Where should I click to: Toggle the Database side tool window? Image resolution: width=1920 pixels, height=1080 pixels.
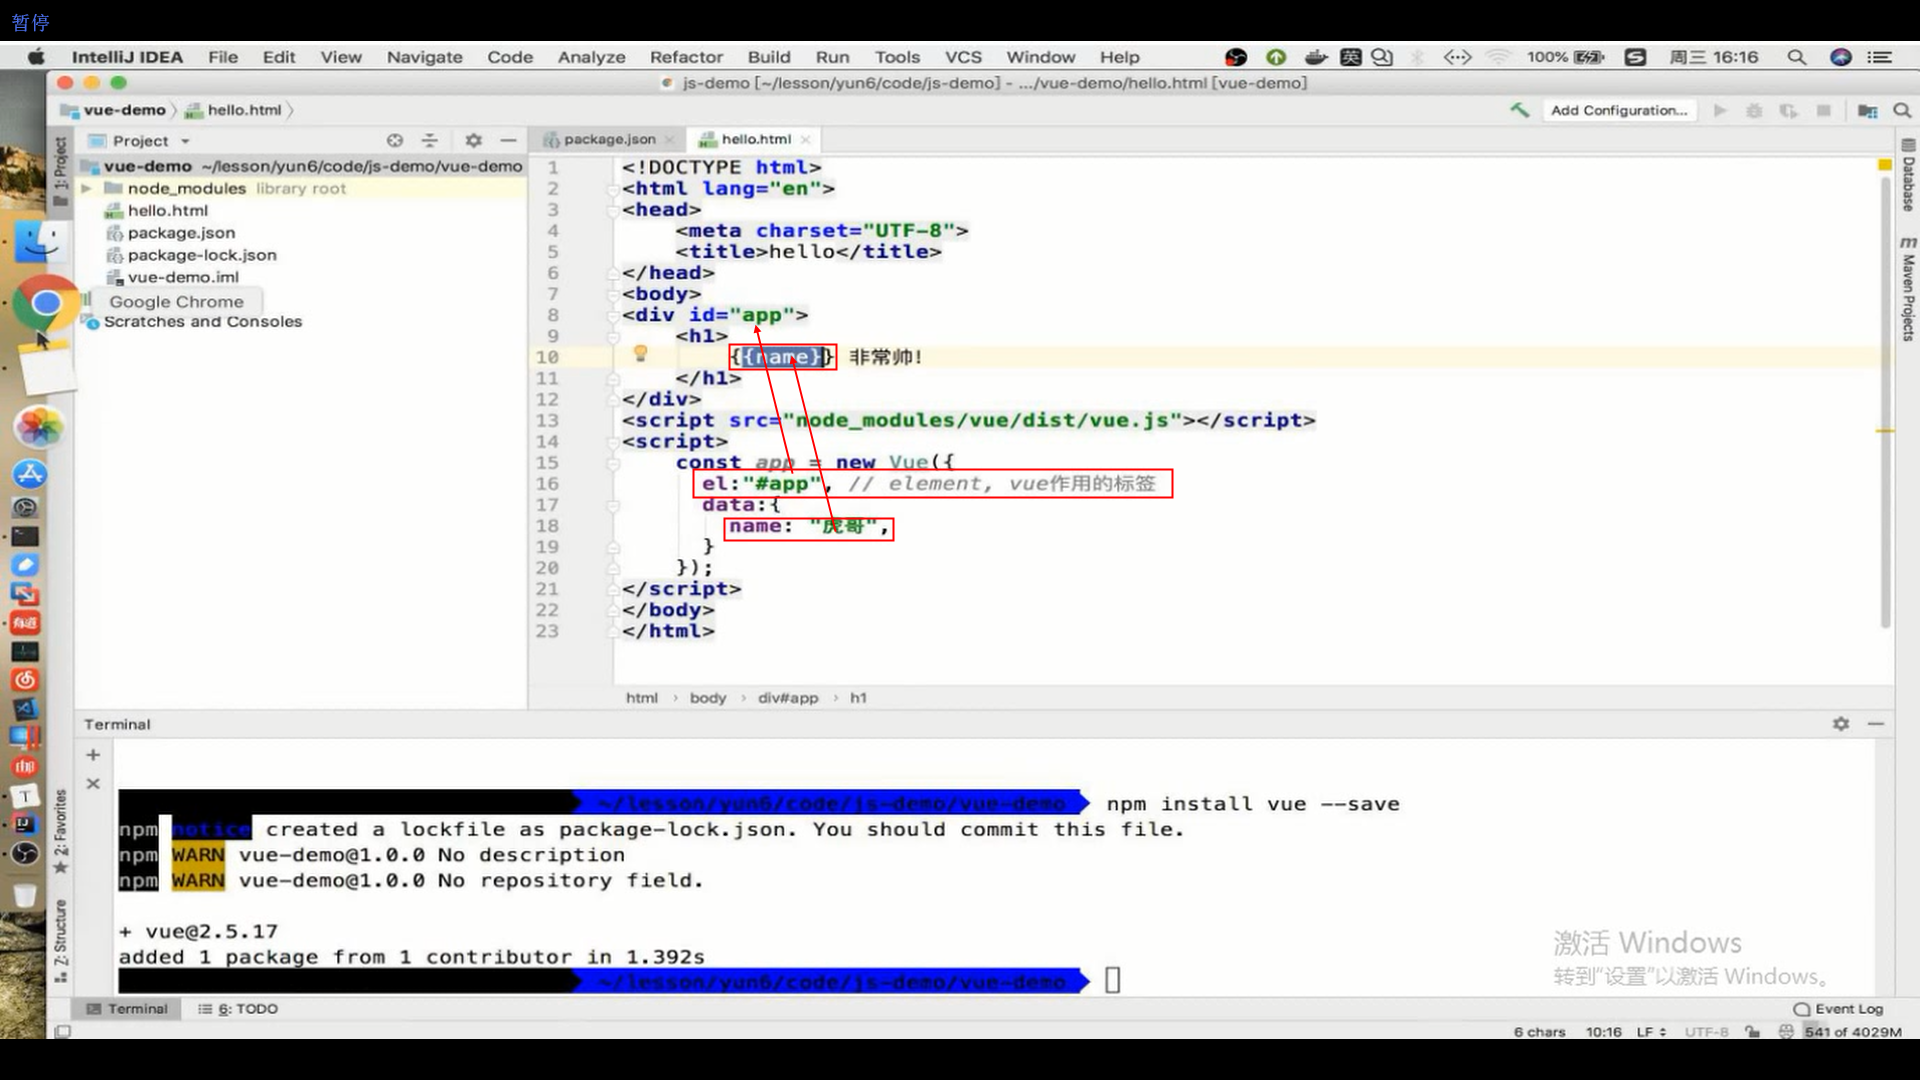point(1908,178)
